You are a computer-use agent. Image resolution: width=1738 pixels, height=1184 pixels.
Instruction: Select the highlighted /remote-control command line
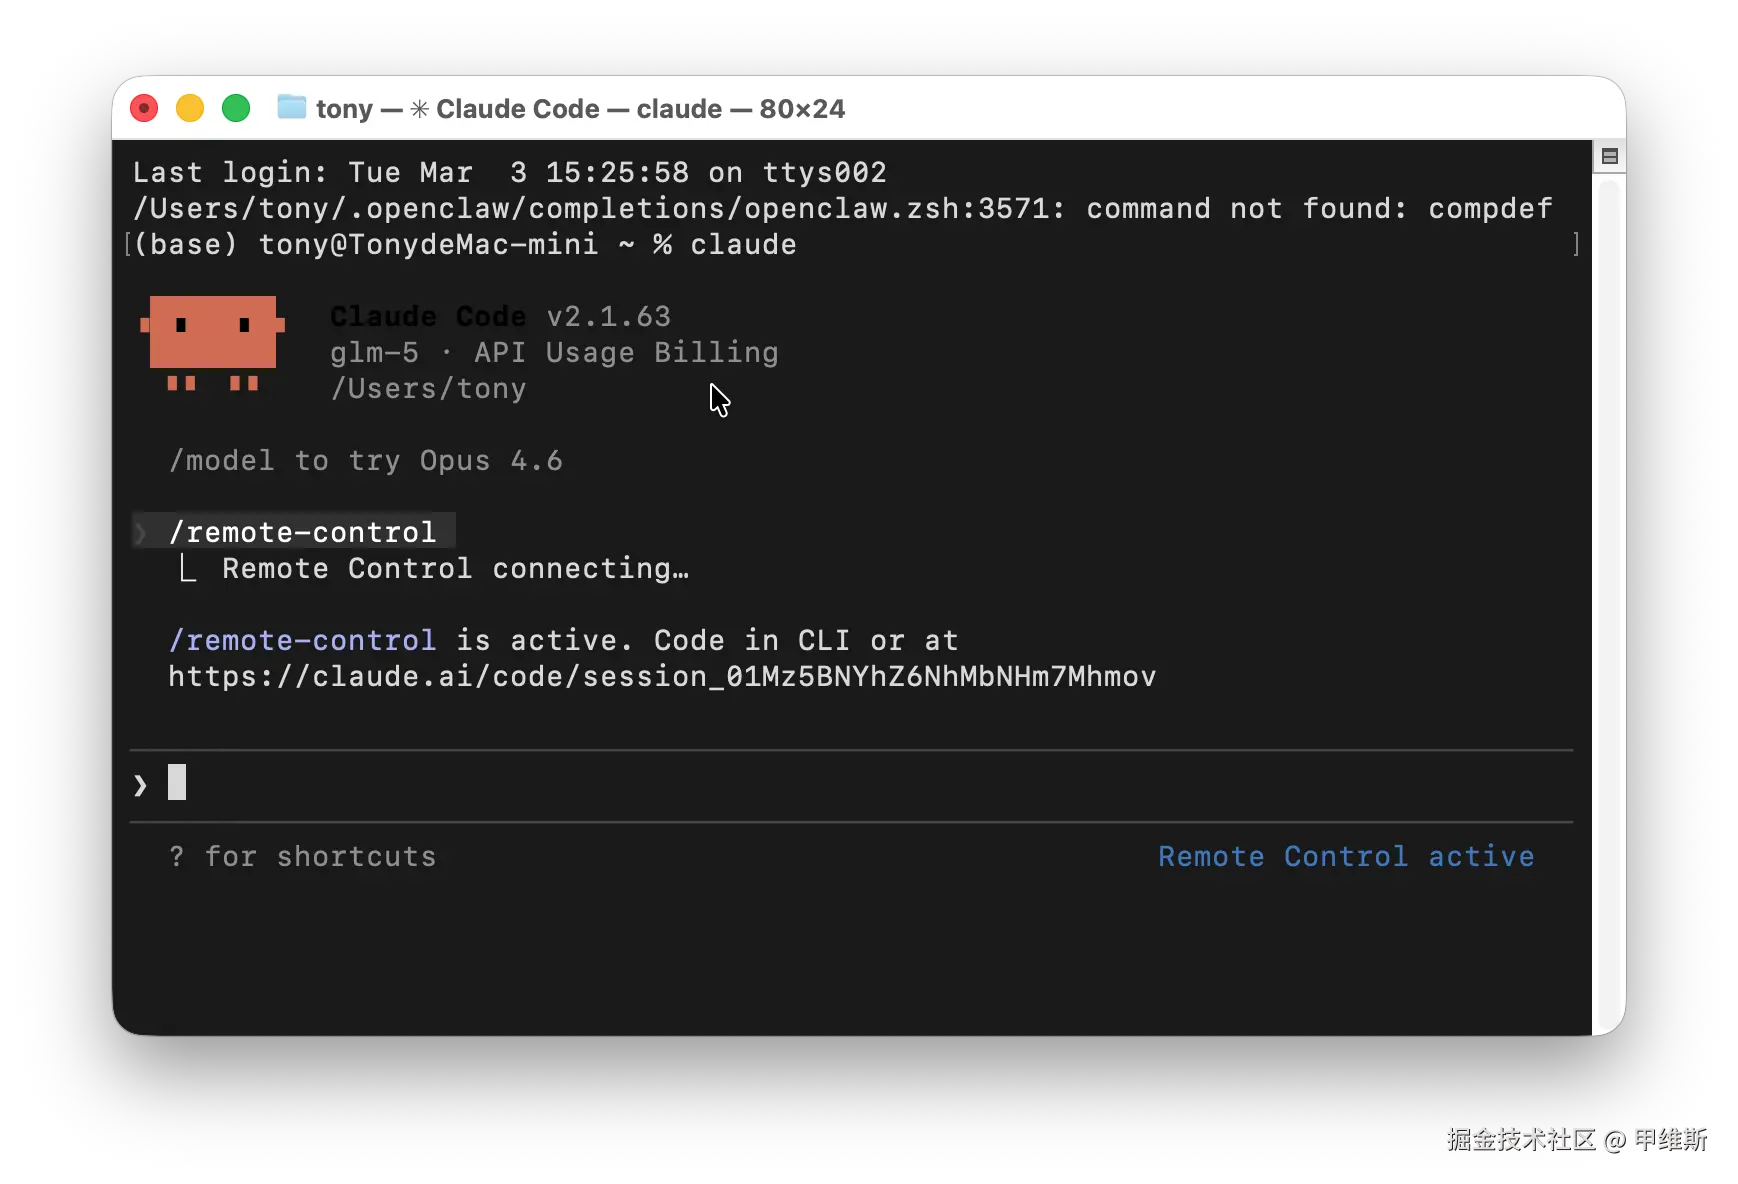tap(294, 532)
